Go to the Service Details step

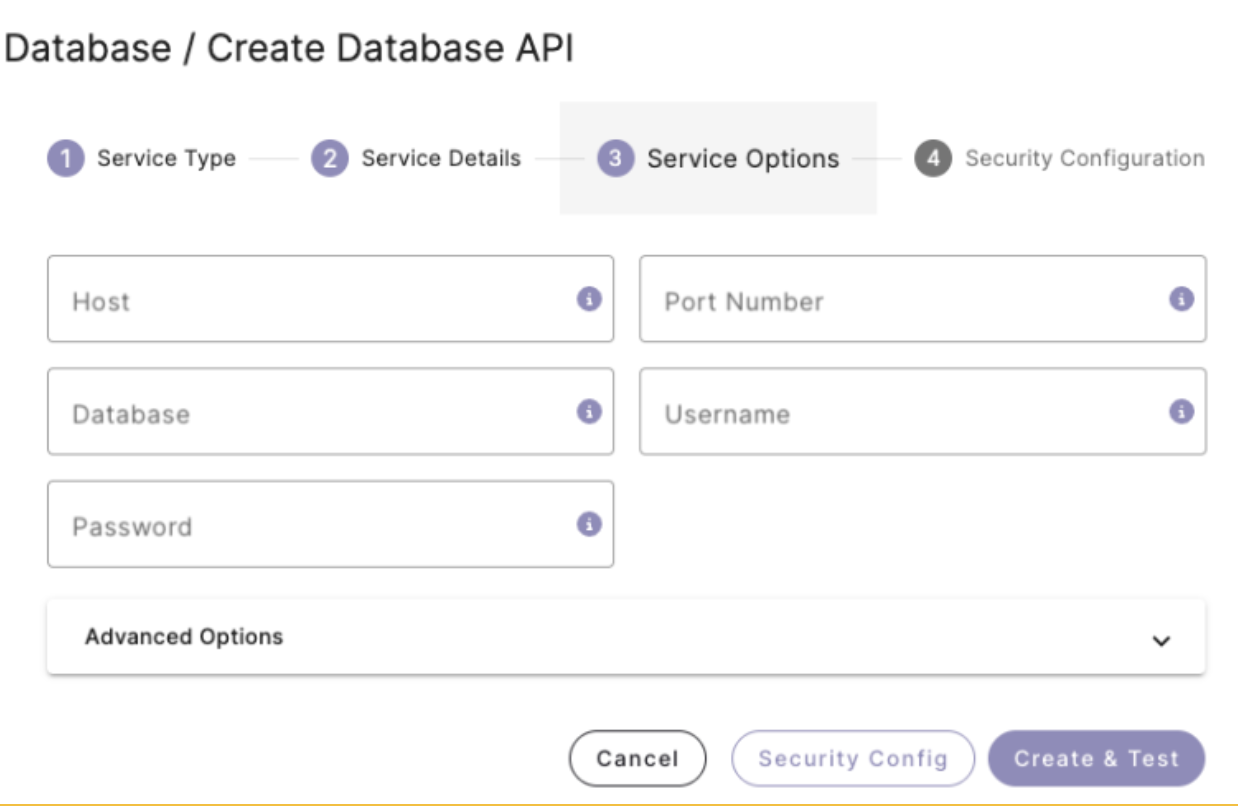click(x=441, y=158)
